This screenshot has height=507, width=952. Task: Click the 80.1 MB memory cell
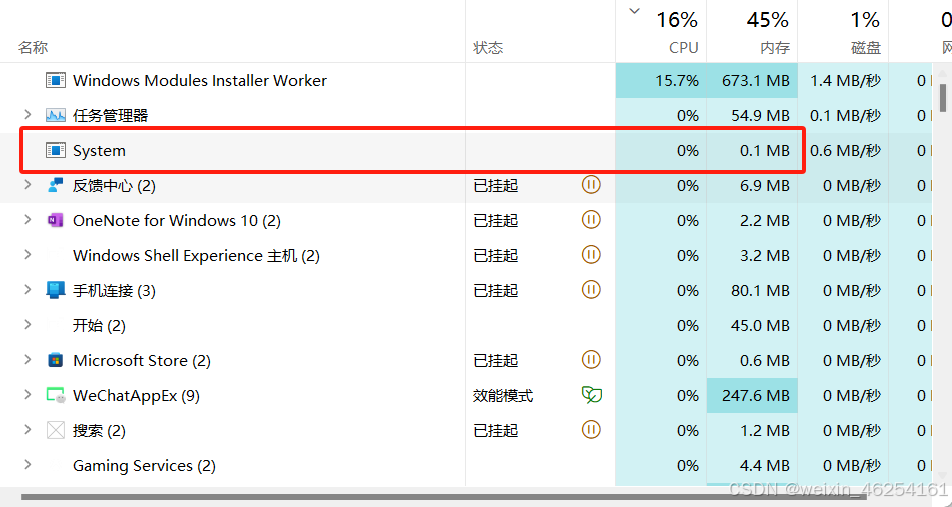752,291
